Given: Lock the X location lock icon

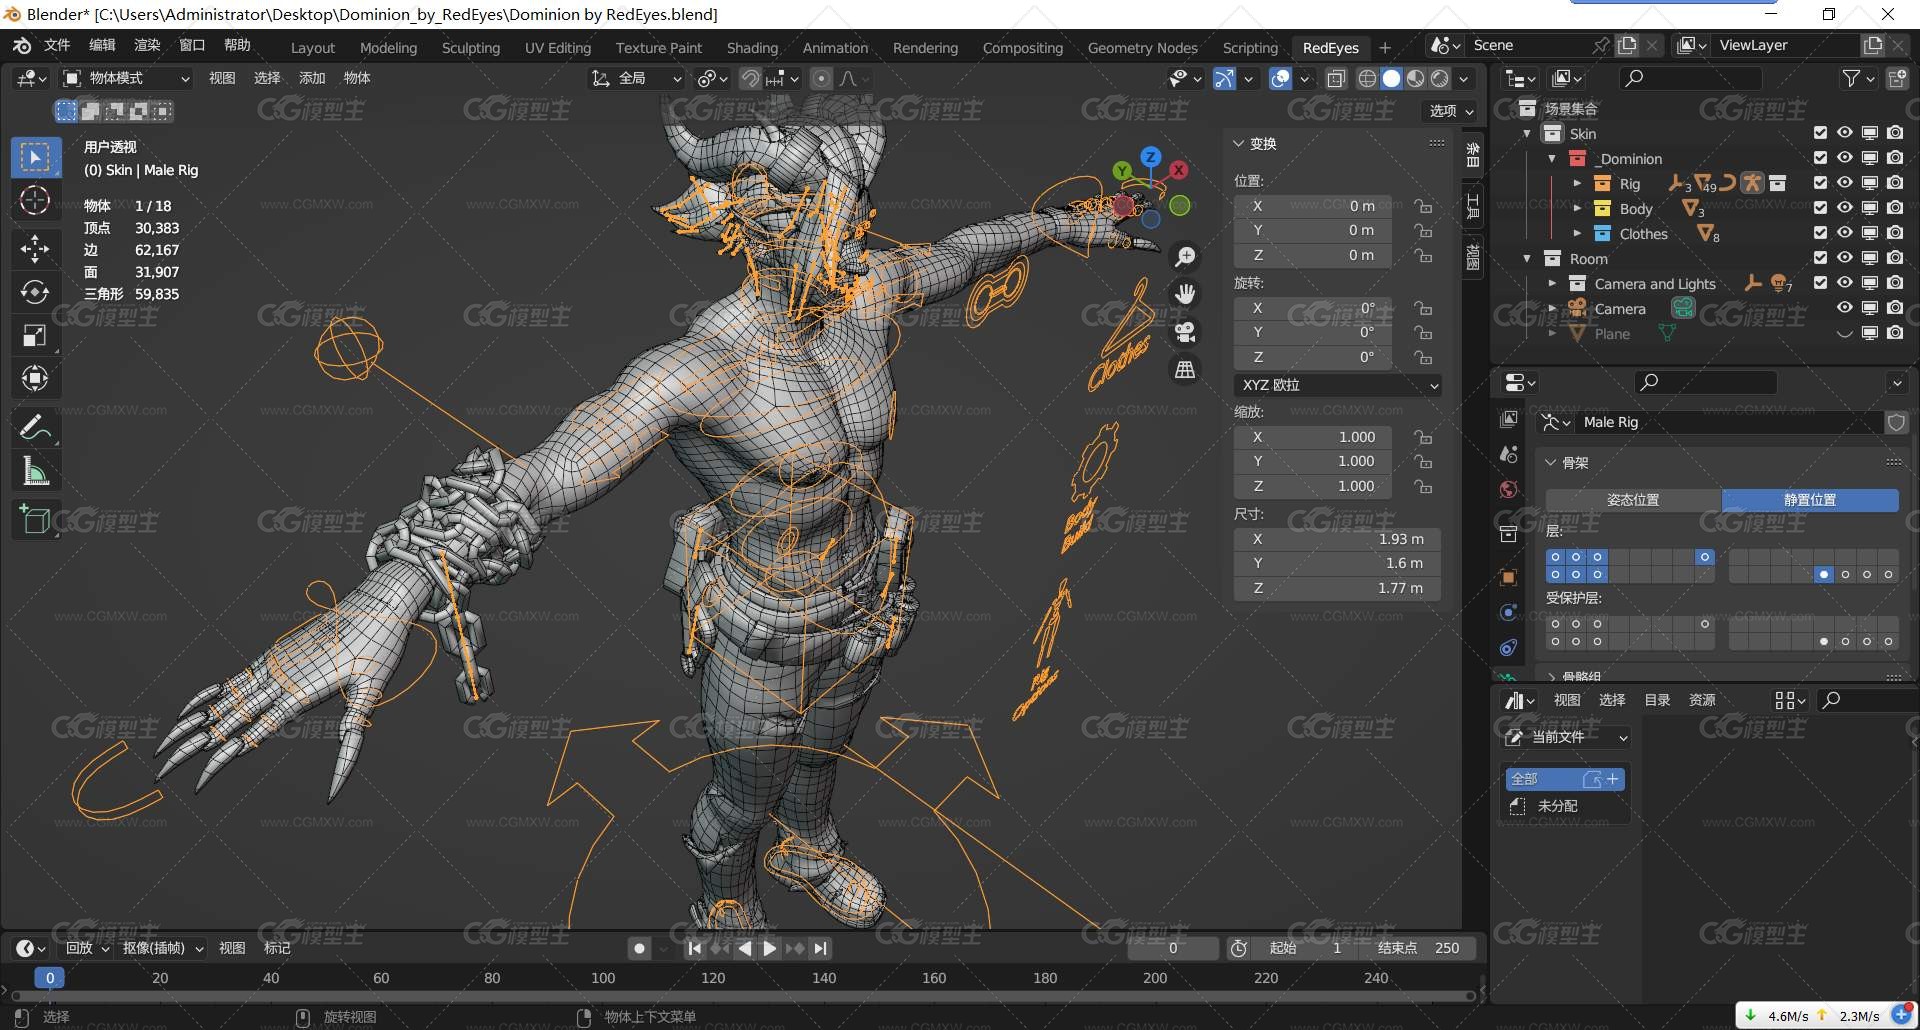Looking at the screenshot, I should coord(1423,206).
